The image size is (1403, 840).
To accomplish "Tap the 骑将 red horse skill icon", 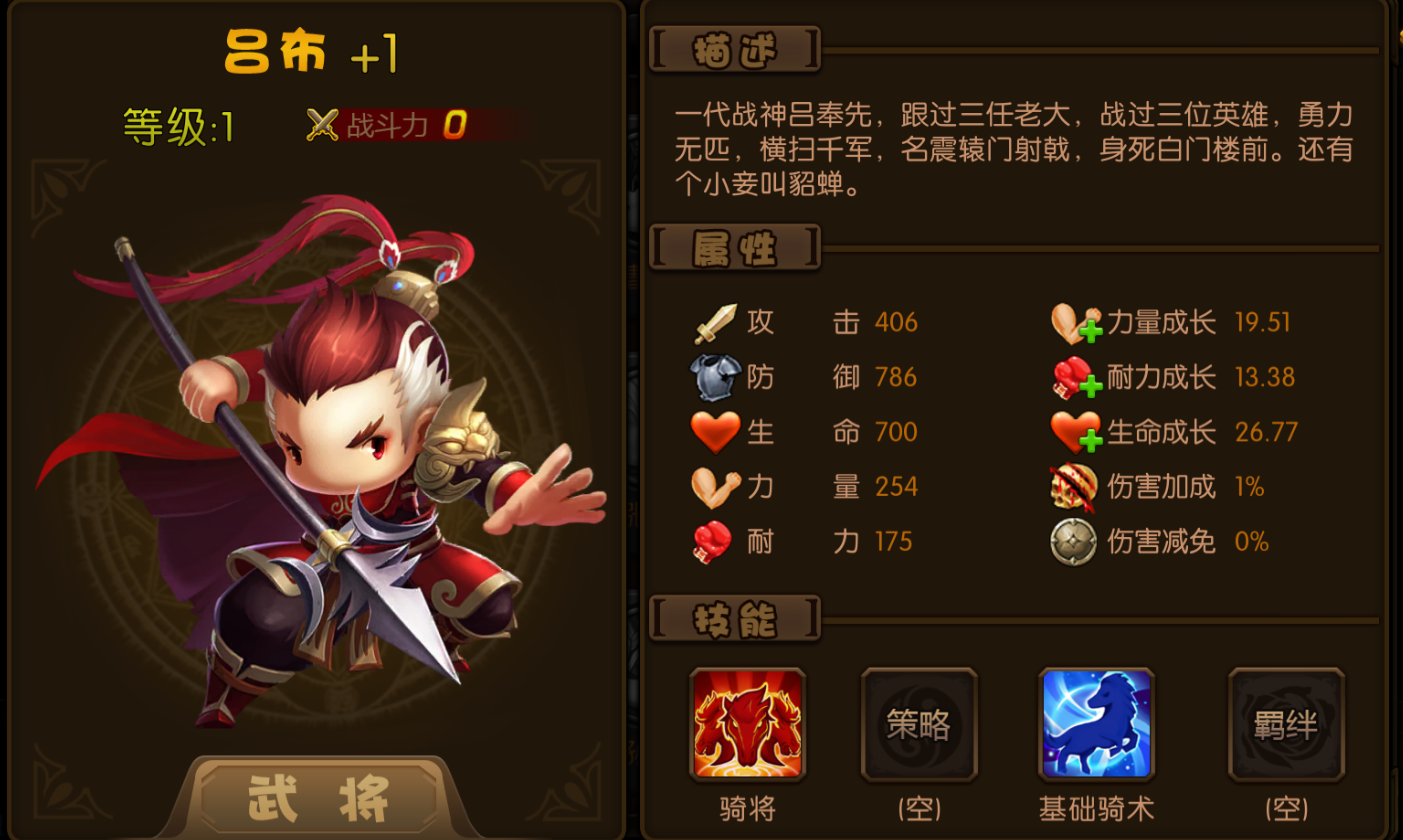I will point(747,725).
